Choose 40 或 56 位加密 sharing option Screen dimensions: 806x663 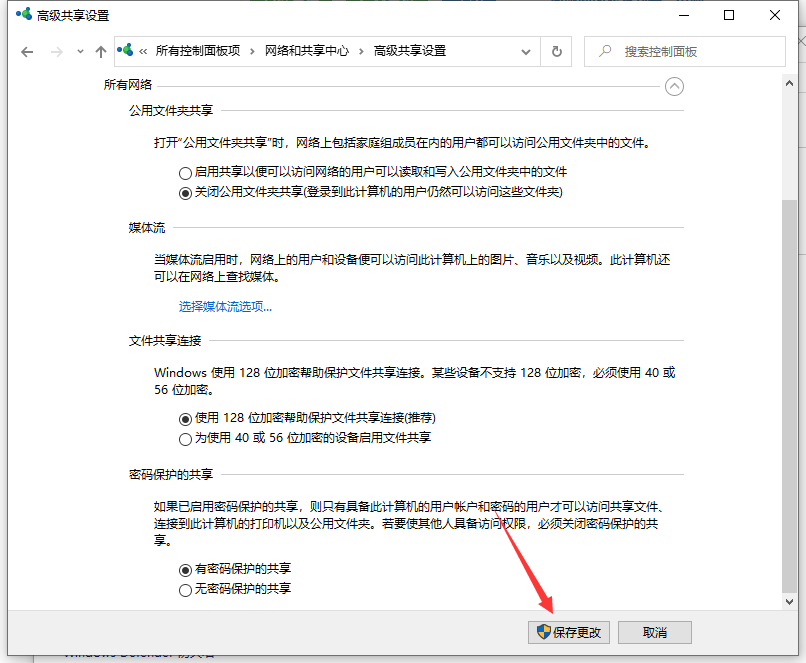coord(185,438)
